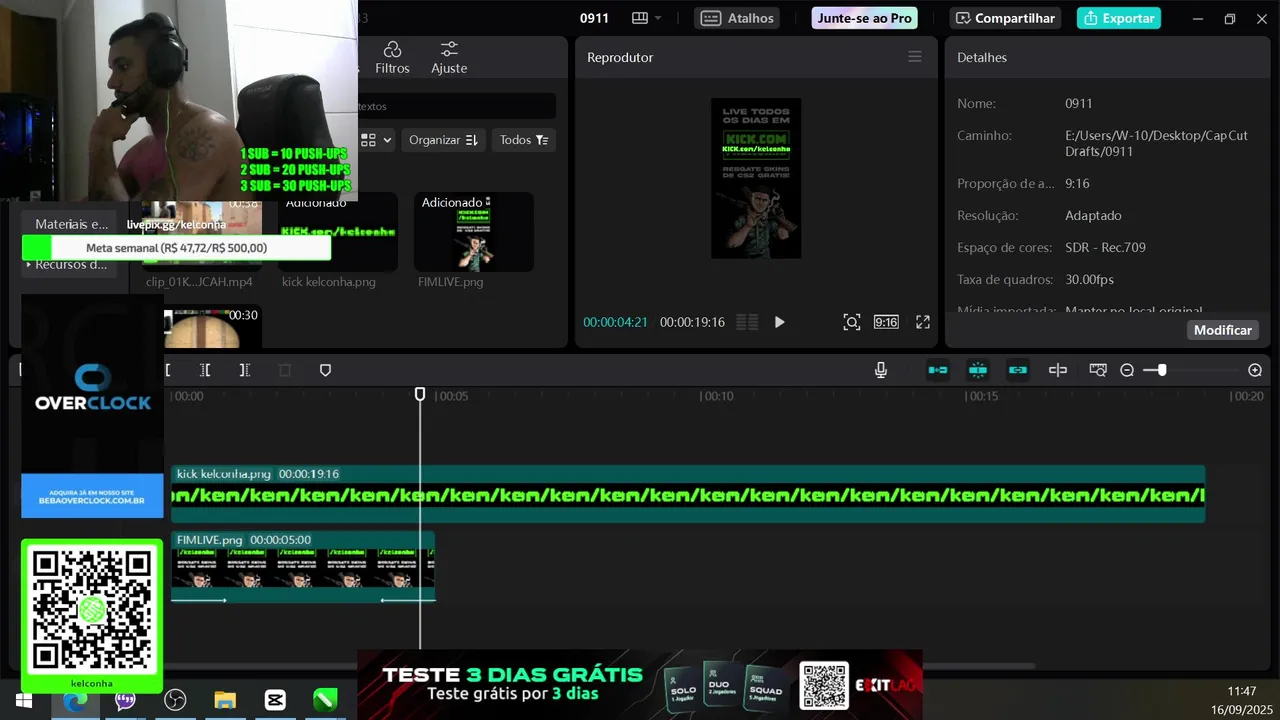
Task: Click the preview compare bars icon
Action: [x=747, y=322]
